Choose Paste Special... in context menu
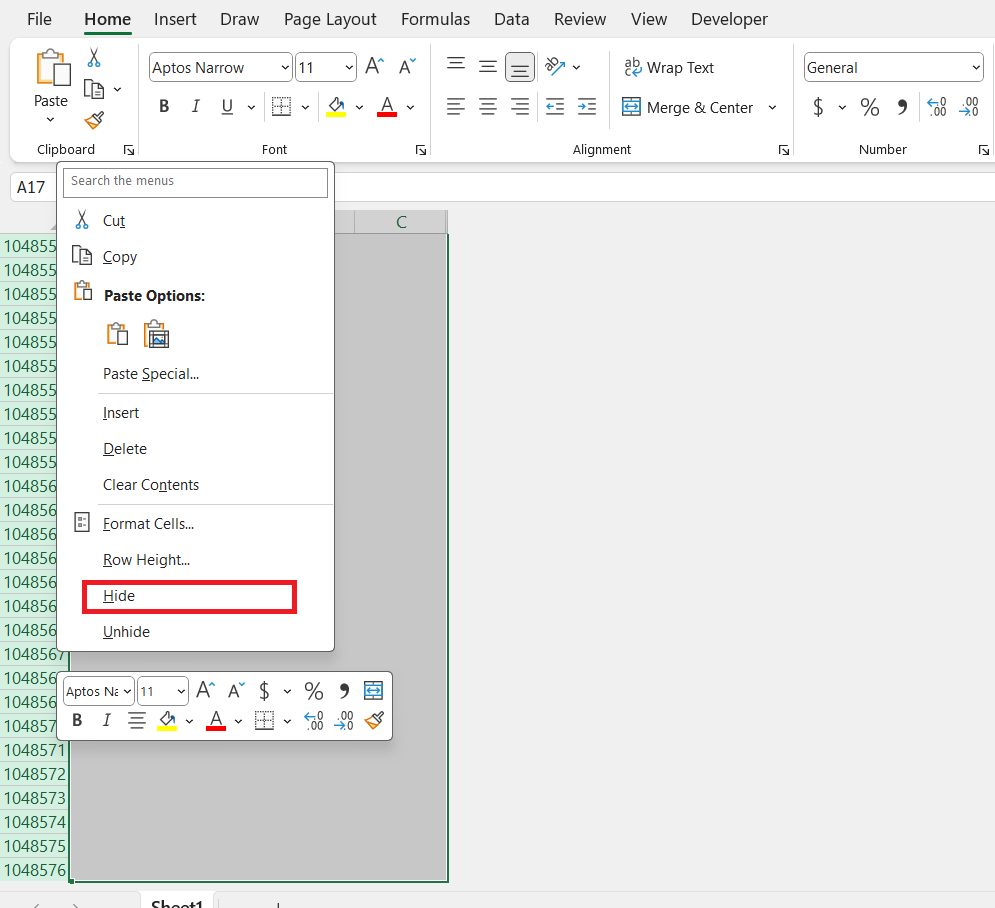The height and width of the screenshot is (908, 995). tap(195, 374)
